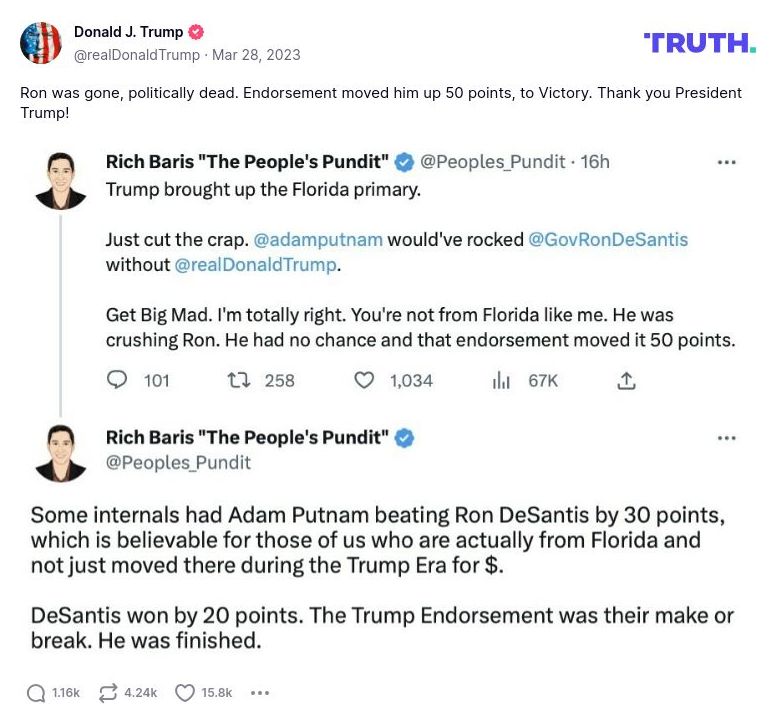Like the post via the 15.8k heart
This screenshot has height=724, width=777.
tap(185, 692)
